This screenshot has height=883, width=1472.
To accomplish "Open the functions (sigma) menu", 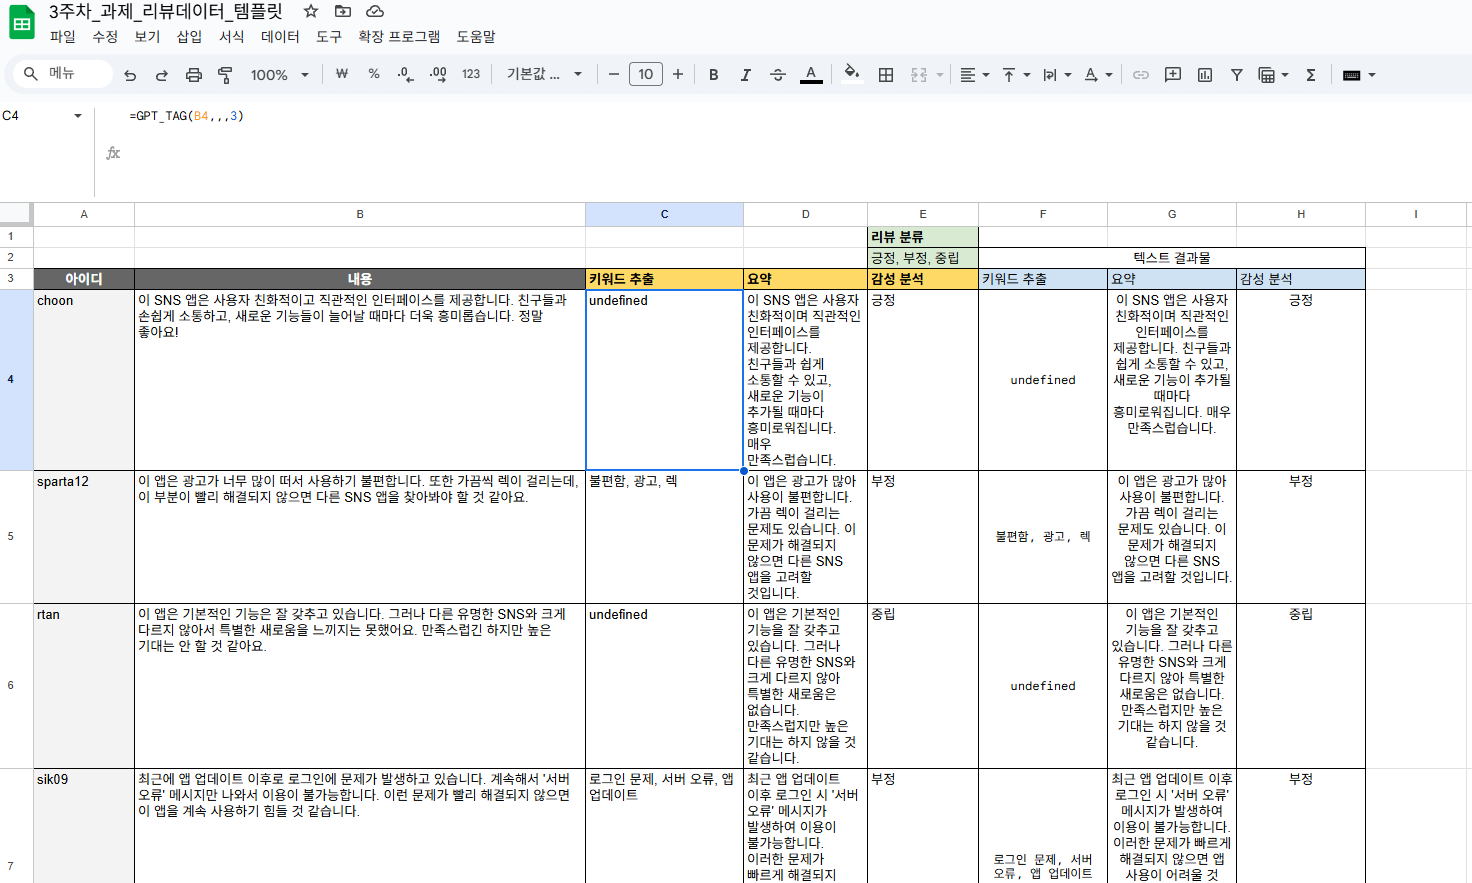I will (x=1311, y=75).
